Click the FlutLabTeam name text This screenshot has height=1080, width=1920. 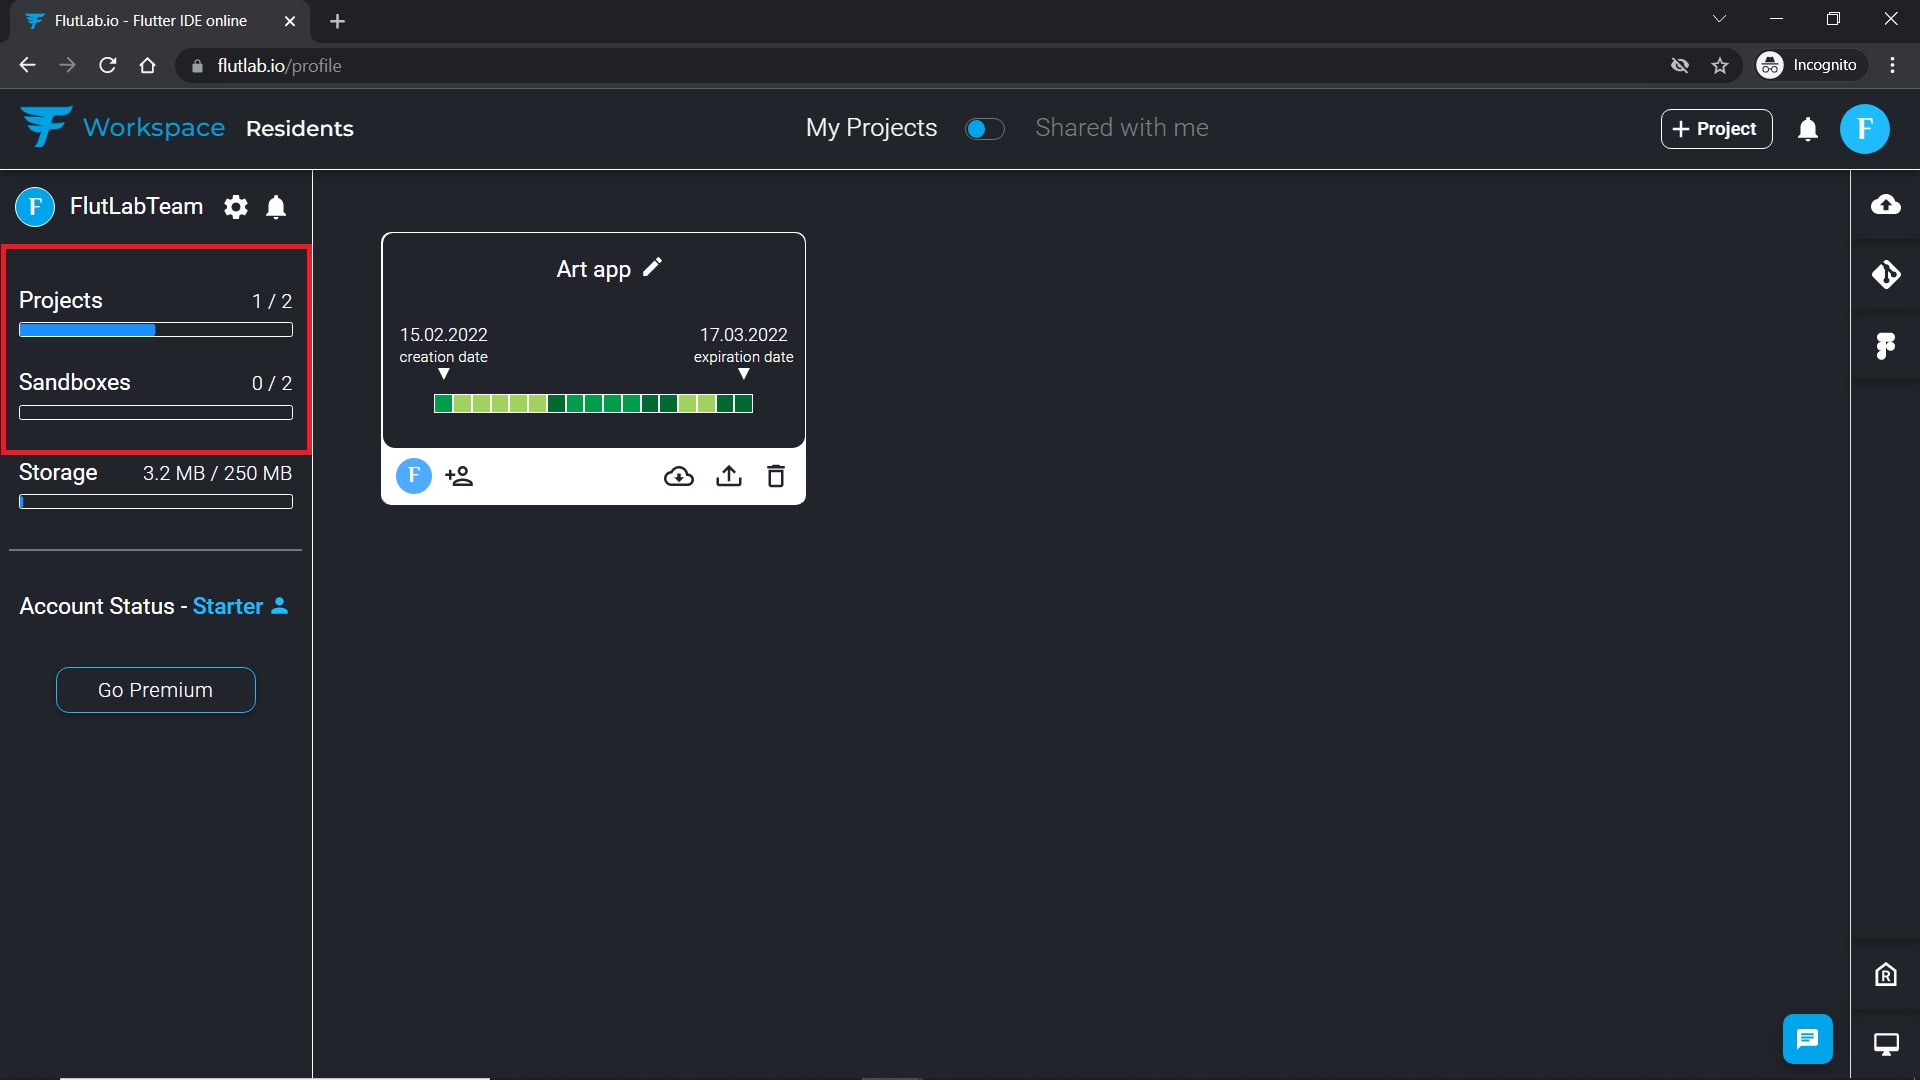point(136,206)
